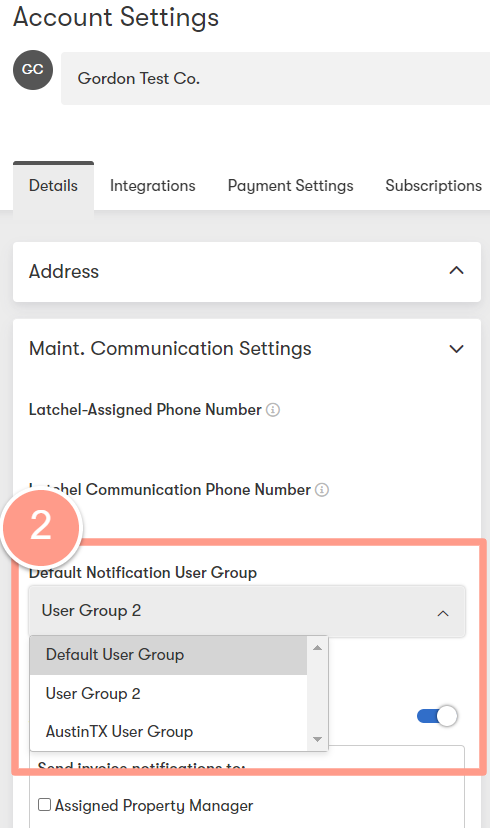Screen dimensions: 490x828
Task: Select the Details tab
Action: tap(53, 186)
